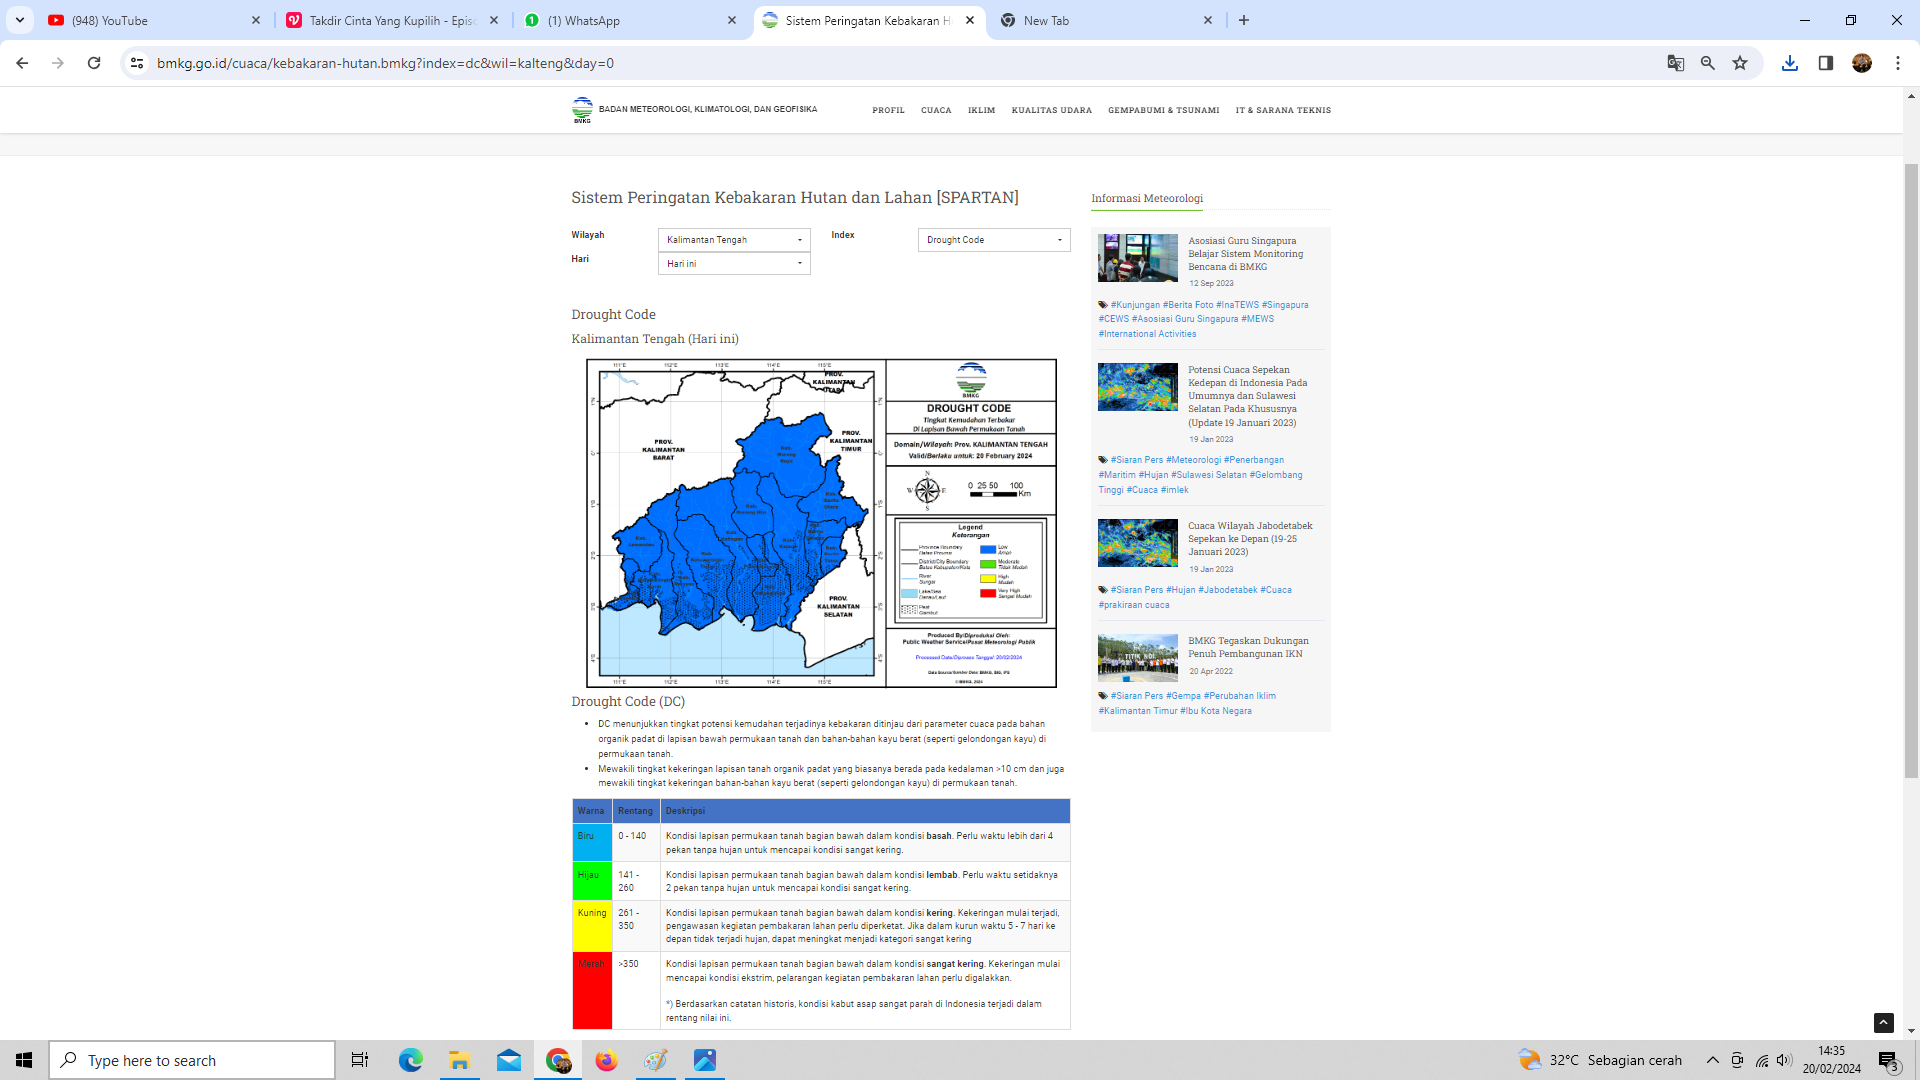Open CUACA menu
This screenshot has height=1080, width=1920.
[936, 110]
